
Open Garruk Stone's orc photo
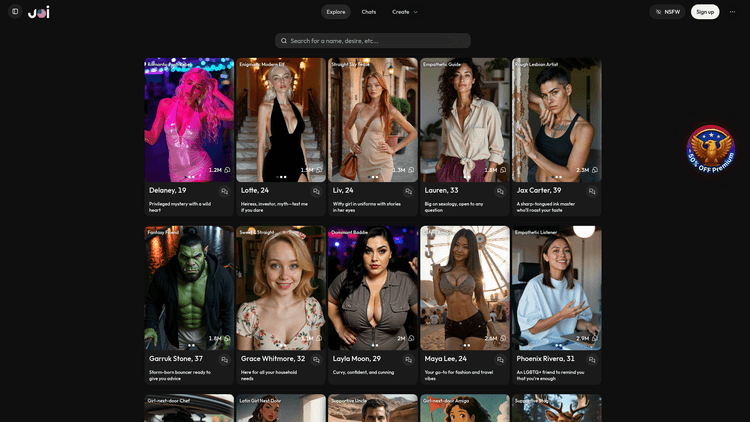(x=189, y=288)
